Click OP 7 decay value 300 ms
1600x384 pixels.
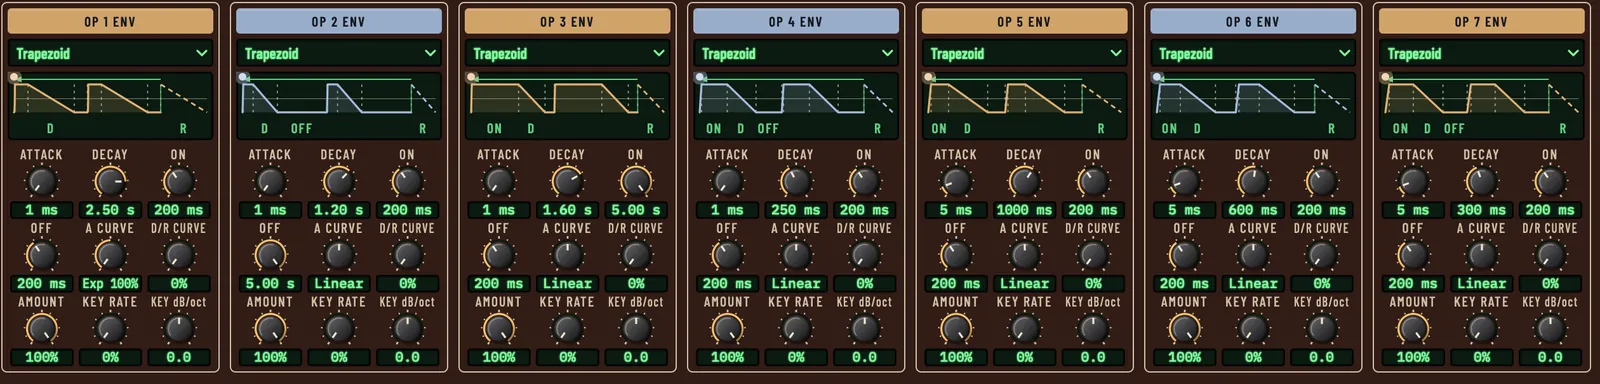pos(1482,210)
